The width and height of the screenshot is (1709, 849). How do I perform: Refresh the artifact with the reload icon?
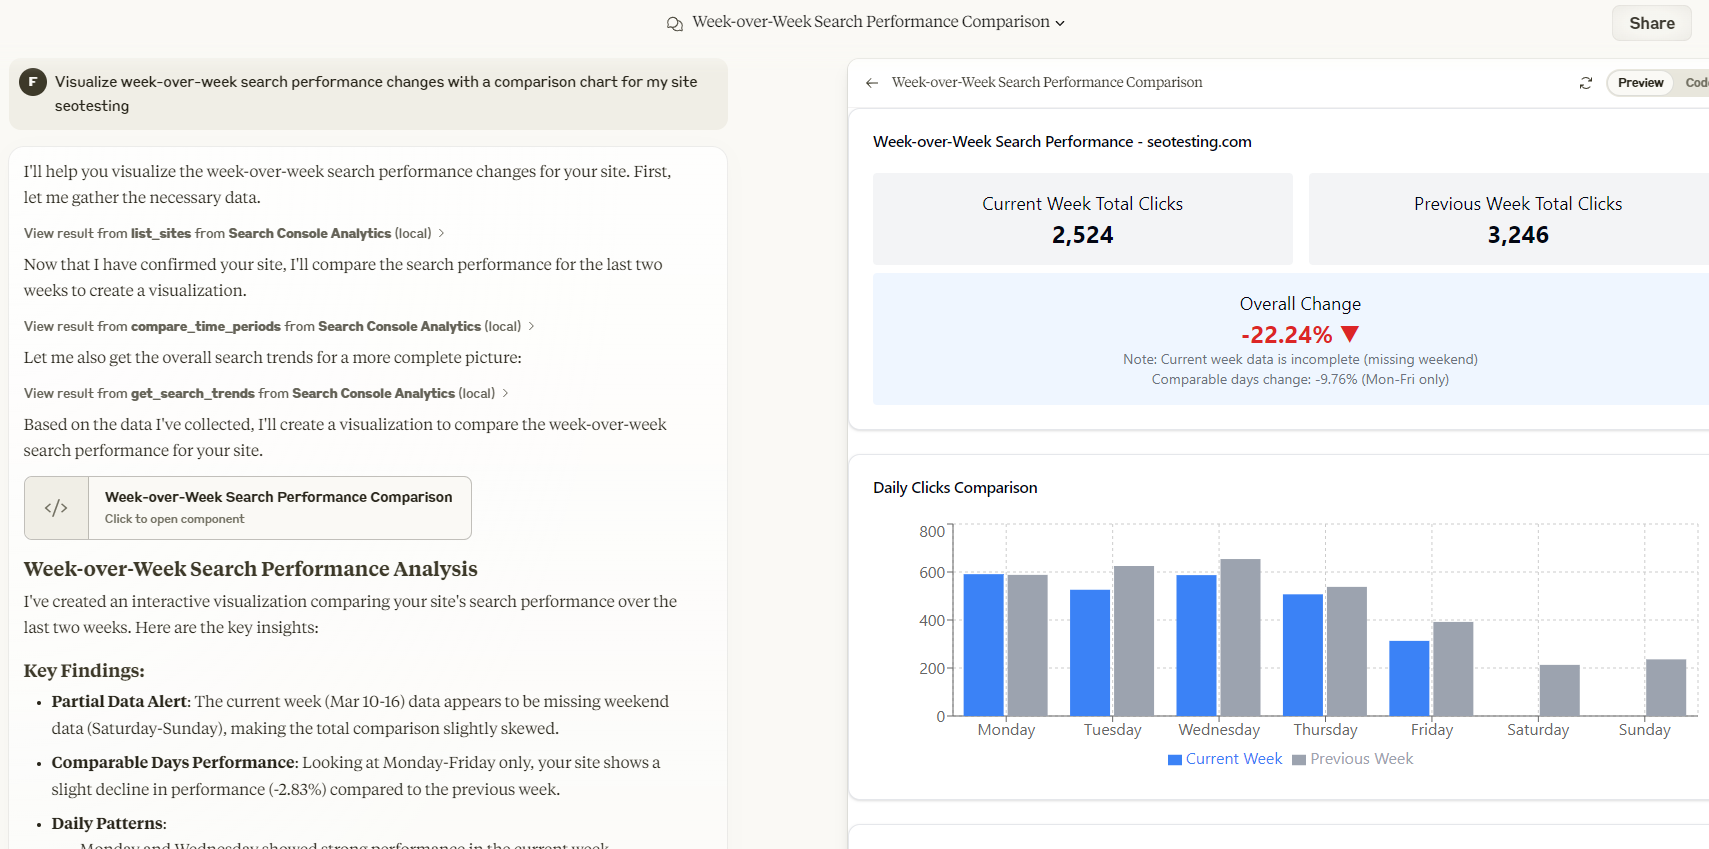pos(1585,83)
